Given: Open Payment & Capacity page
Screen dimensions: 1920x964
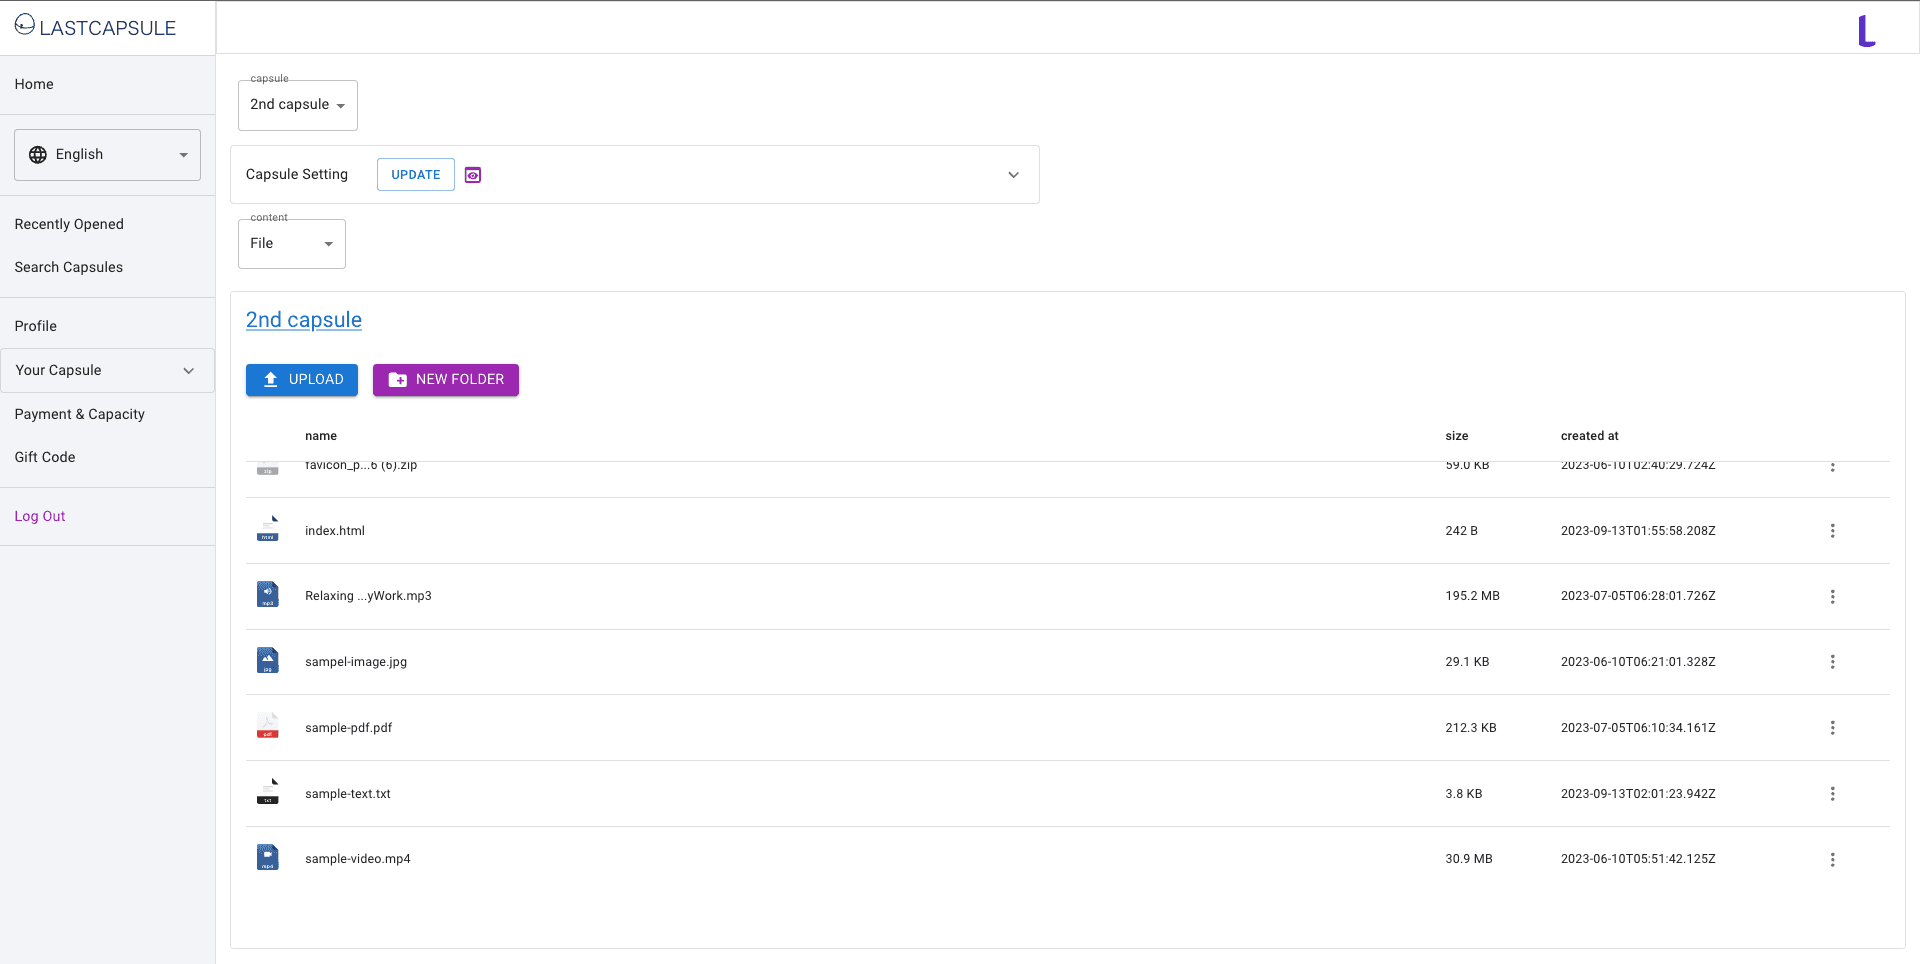Looking at the screenshot, I should (79, 414).
